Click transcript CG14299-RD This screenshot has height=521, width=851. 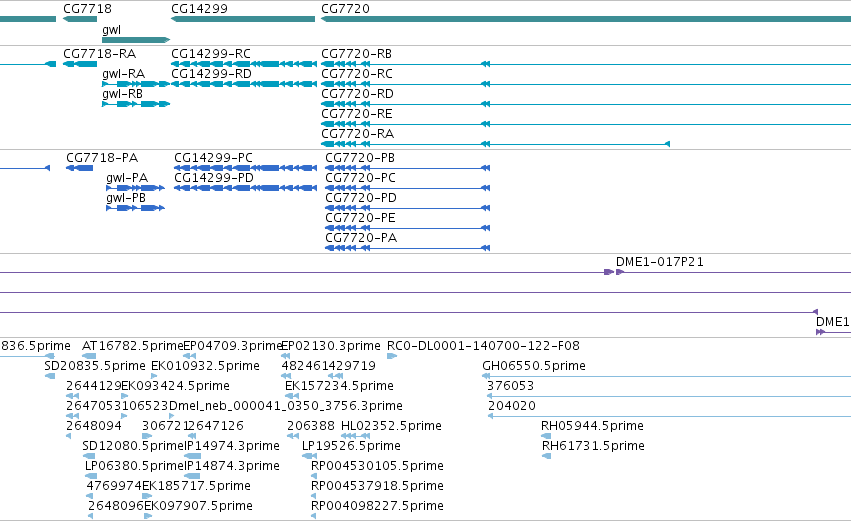pos(211,74)
